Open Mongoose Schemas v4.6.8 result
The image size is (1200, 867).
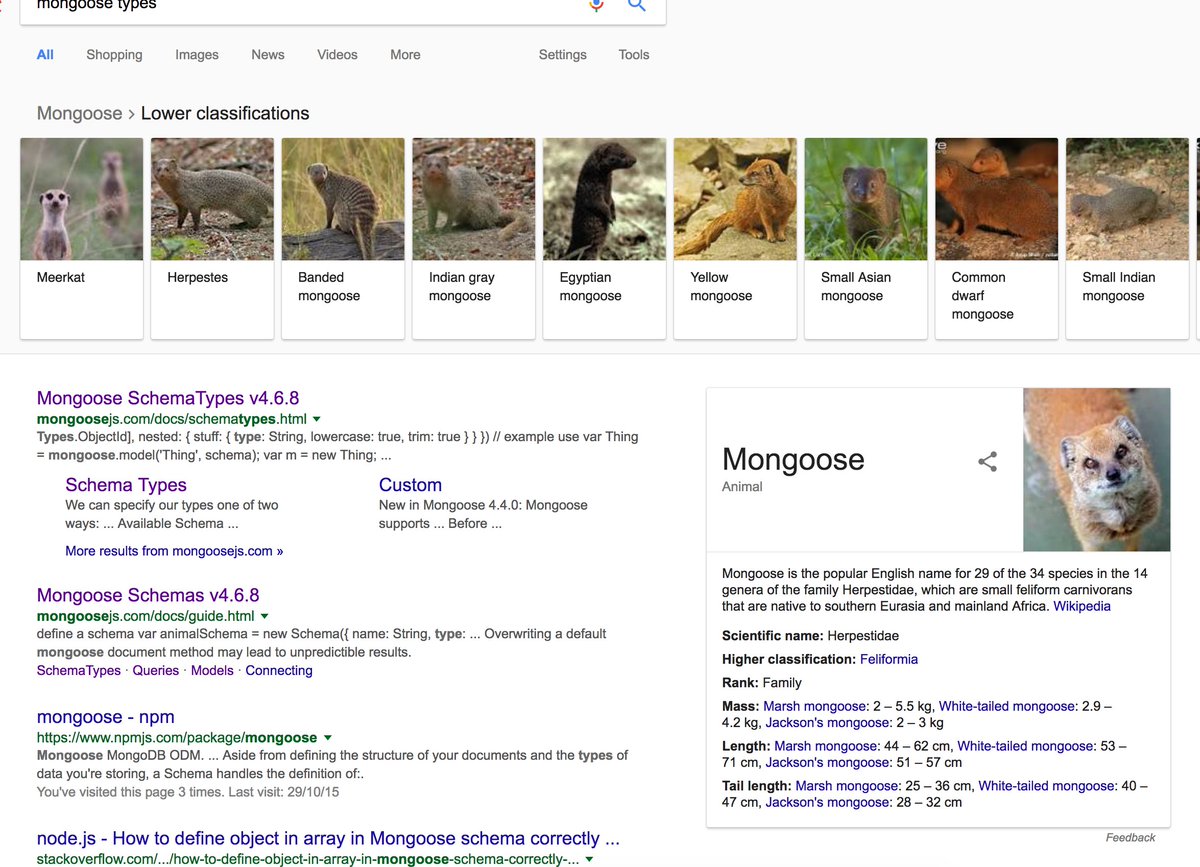click(x=148, y=595)
